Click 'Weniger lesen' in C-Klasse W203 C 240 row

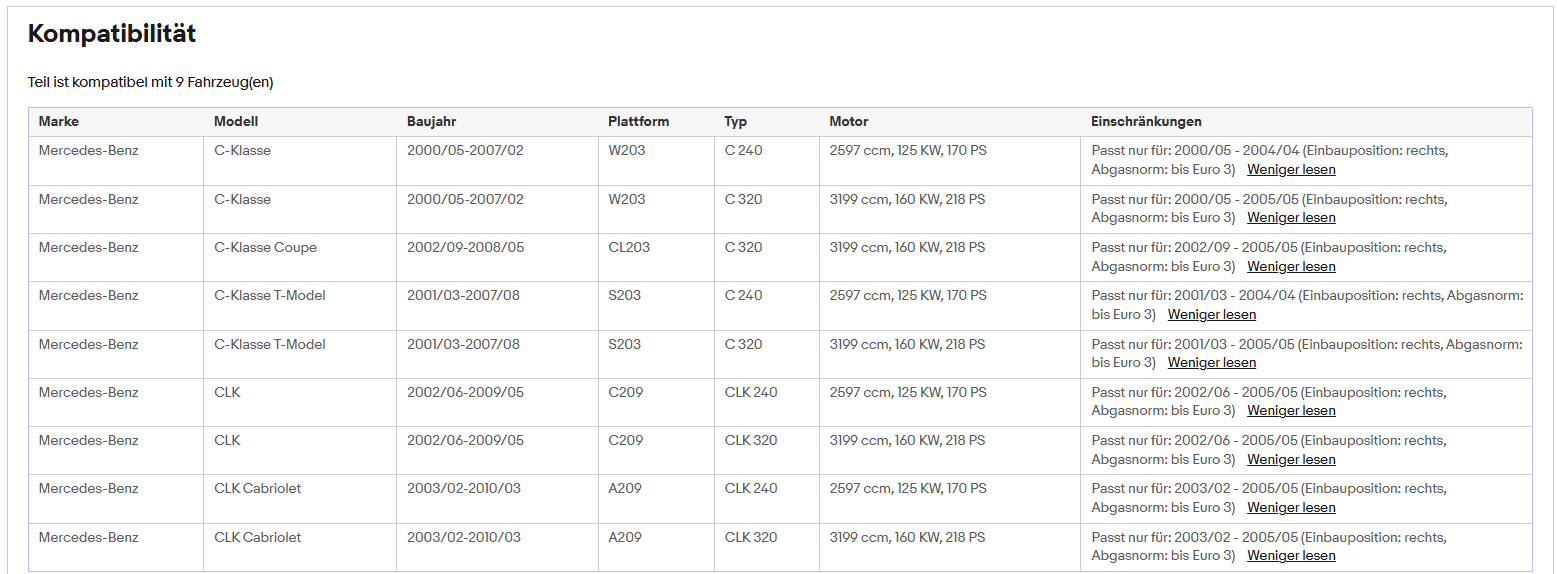(x=1291, y=169)
